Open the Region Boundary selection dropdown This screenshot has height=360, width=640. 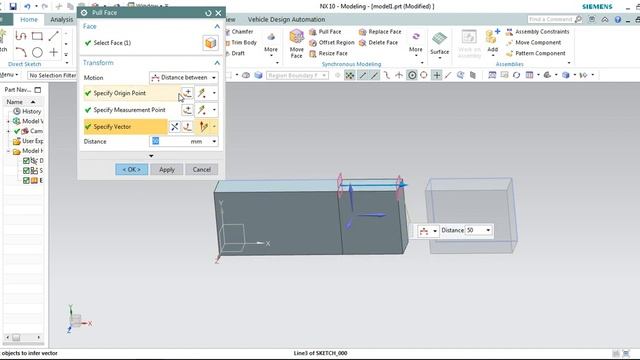coord(297,76)
